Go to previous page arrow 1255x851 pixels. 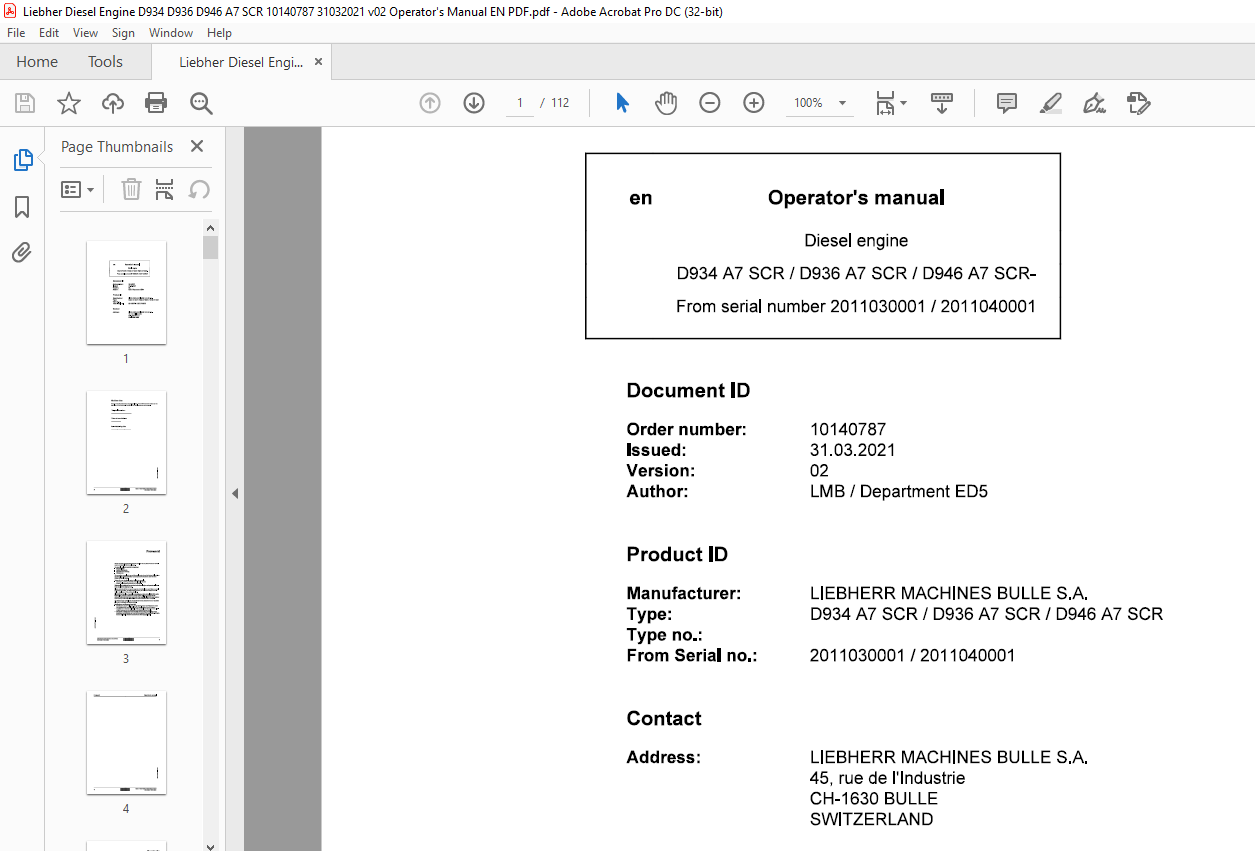pos(430,103)
